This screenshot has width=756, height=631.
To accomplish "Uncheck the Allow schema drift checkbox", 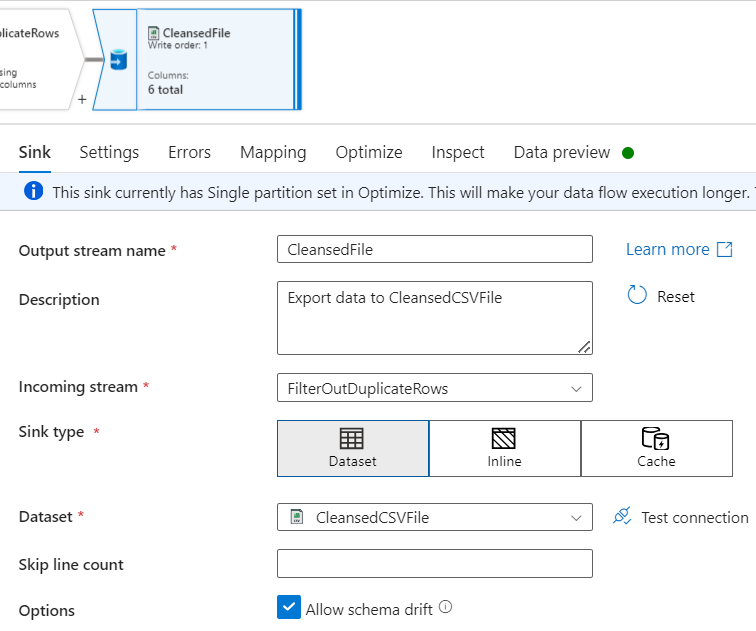I will [x=289, y=607].
